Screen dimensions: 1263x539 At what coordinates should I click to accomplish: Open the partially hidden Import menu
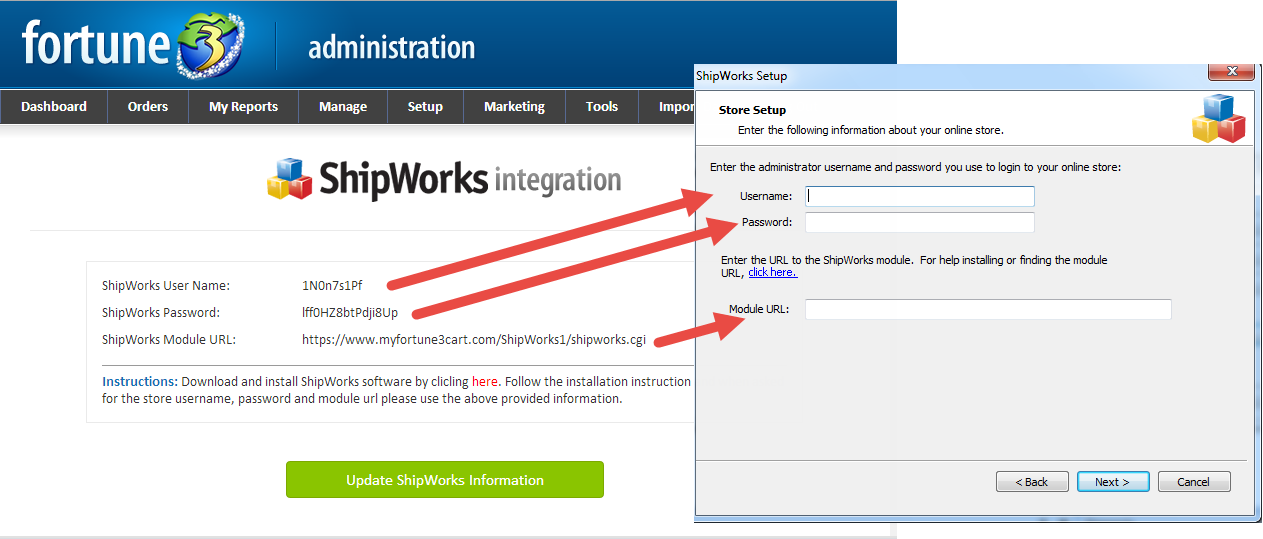[x=668, y=107]
